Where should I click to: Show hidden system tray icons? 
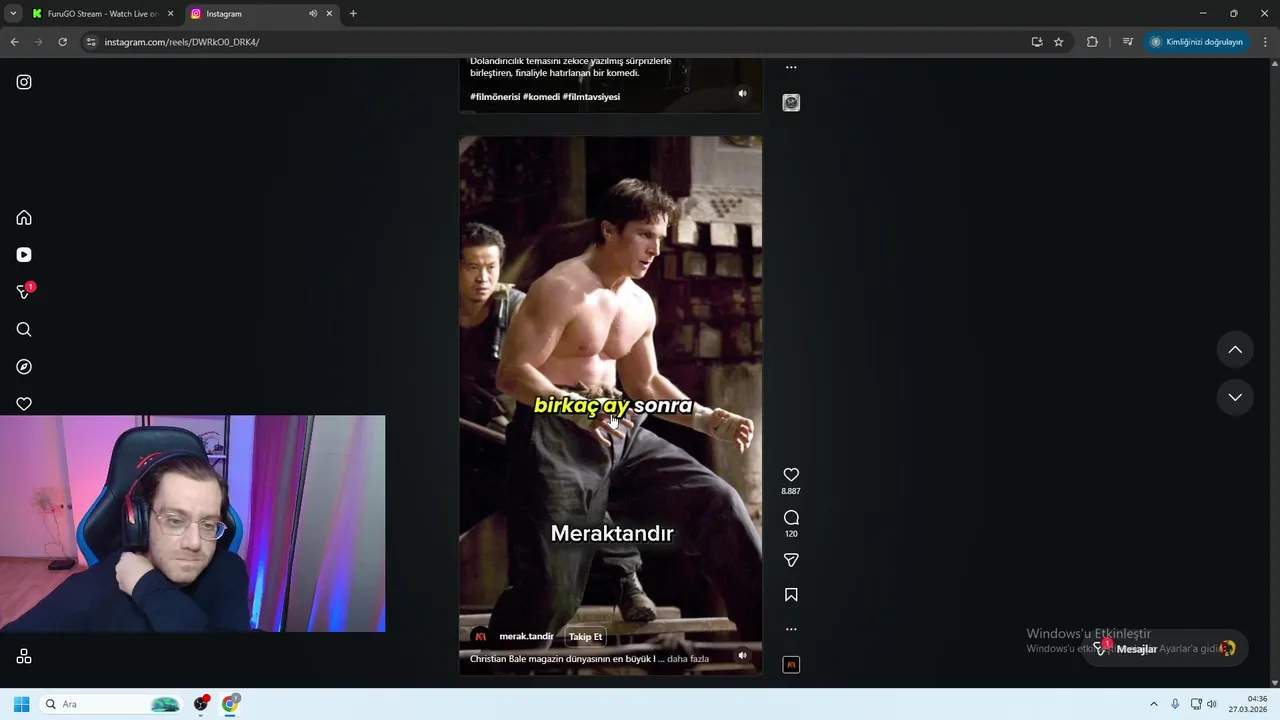click(1153, 704)
